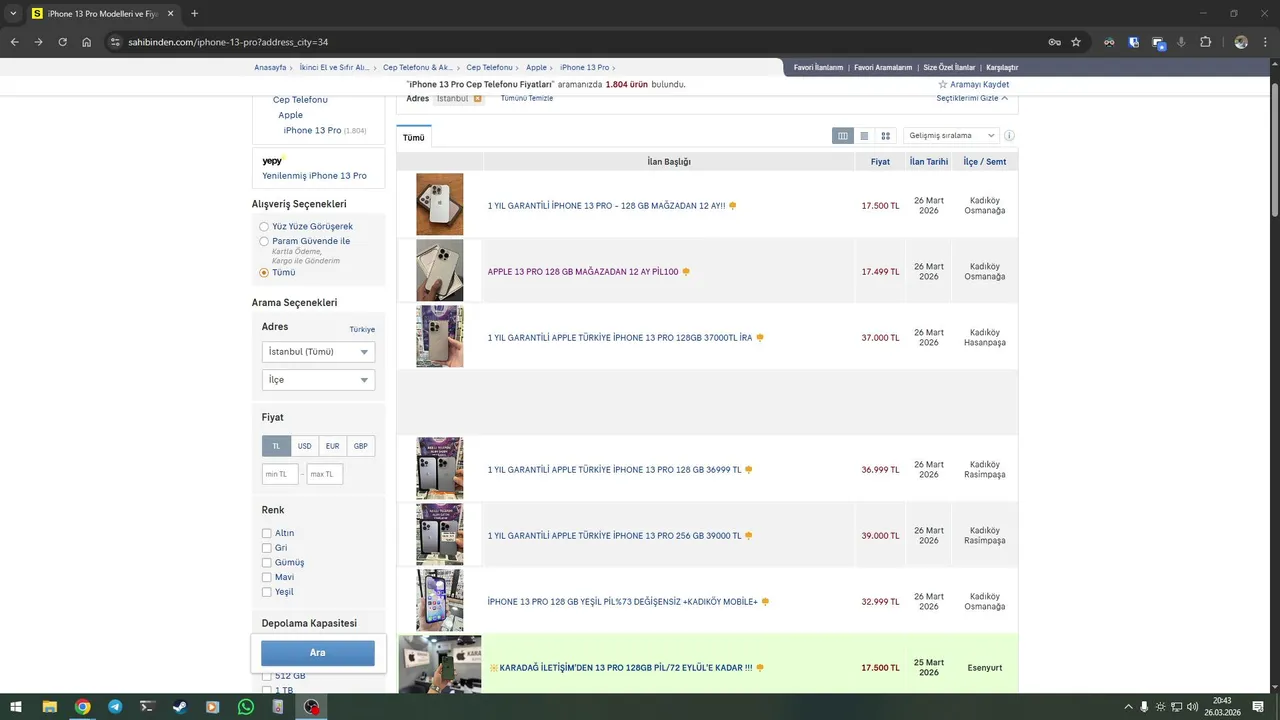
Task: Open WhatsApp from the taskbar
Action: coord(246,707)
